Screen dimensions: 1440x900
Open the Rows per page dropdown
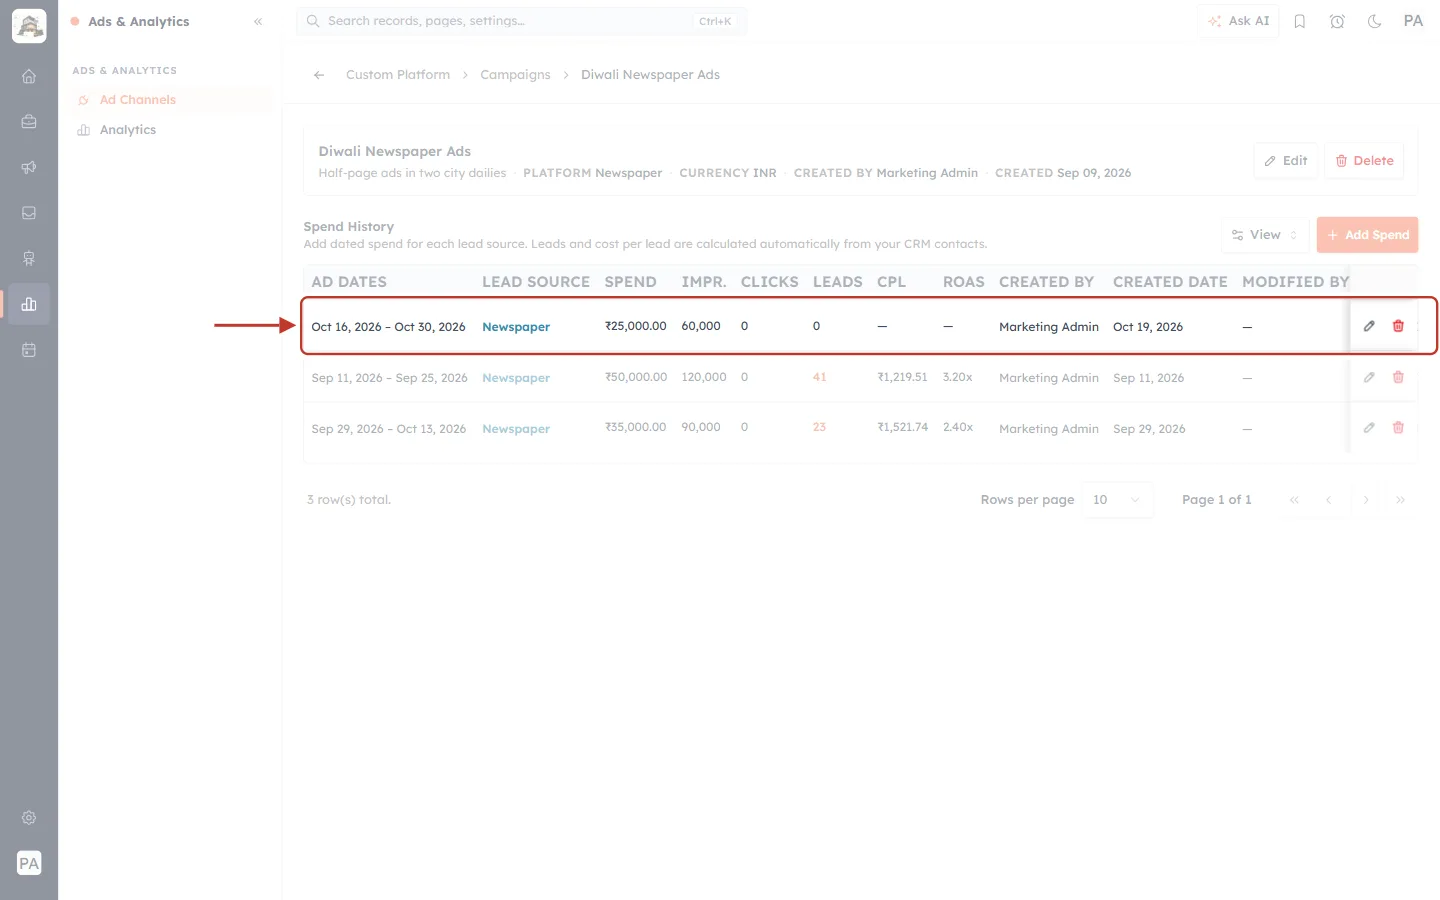(1117, 500)
